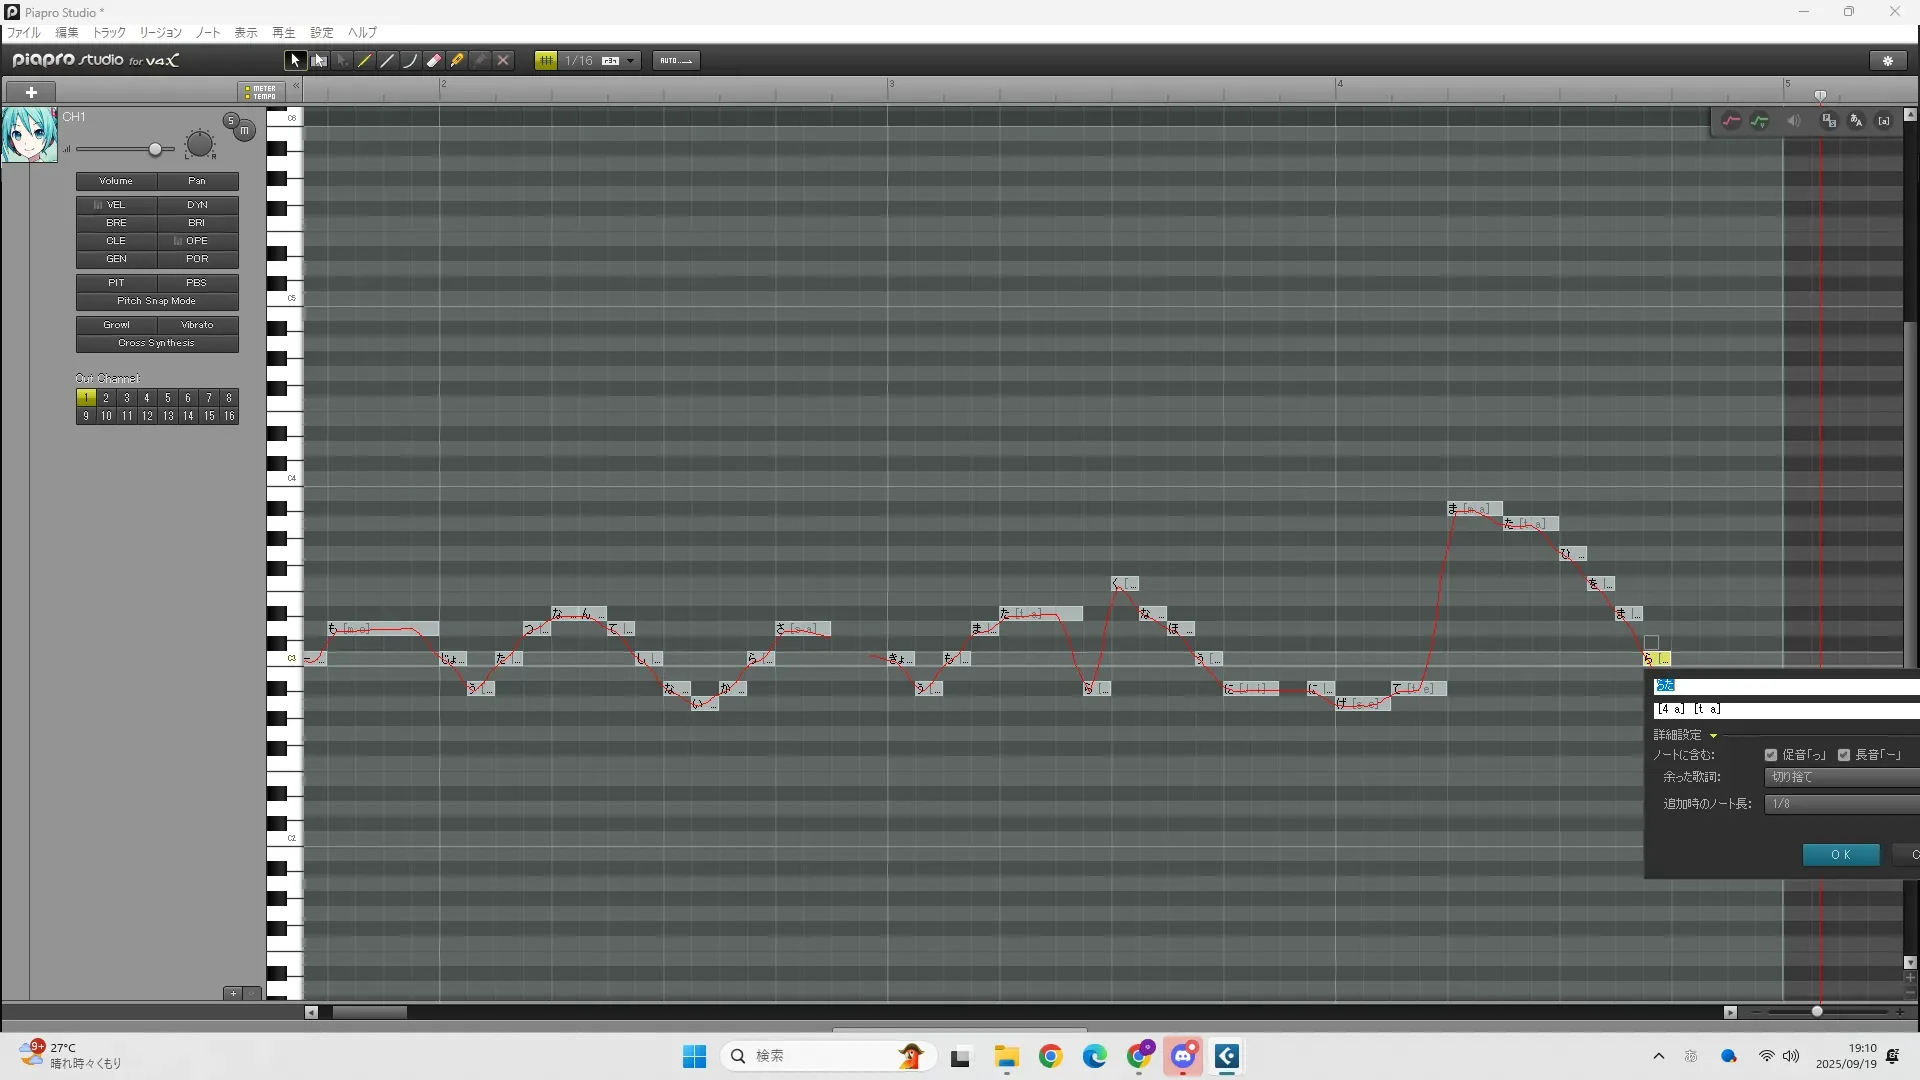Expand the 余った歌詞 dropdown
The height and width of the screenshot is (1080, 1920).
coord(1840,777)
